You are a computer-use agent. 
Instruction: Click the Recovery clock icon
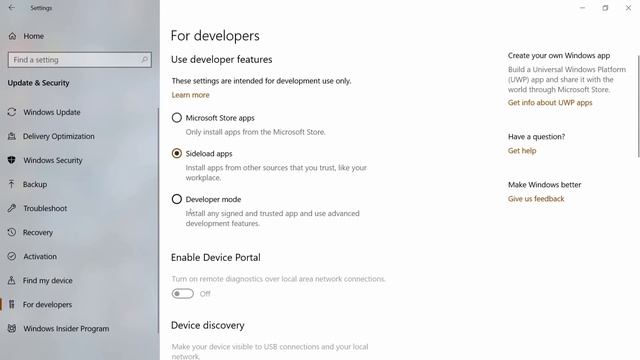[x=12, y=232]
